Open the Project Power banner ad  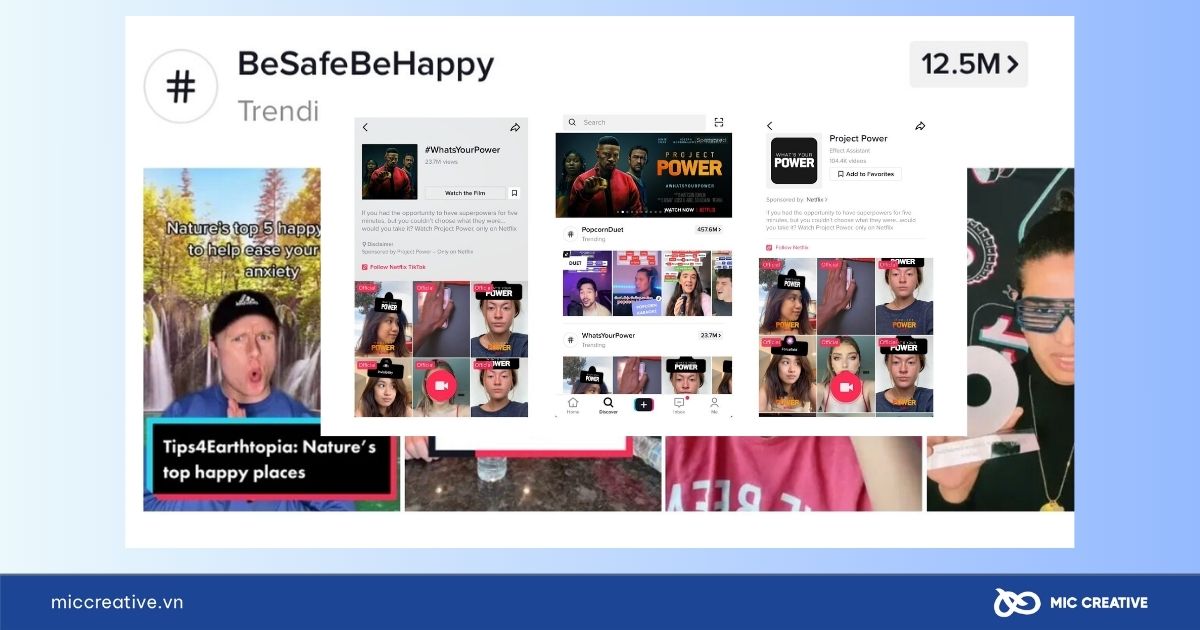643,175
